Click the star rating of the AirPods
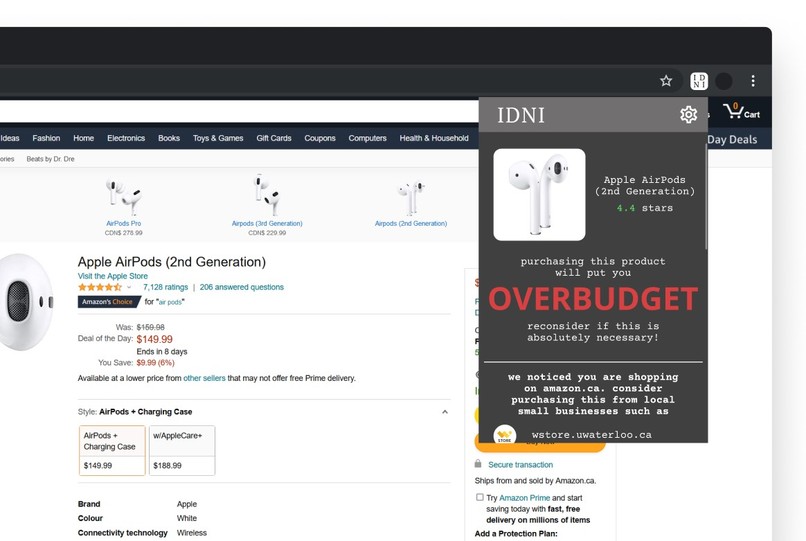The width and height of the screenshot is (806, 541). point(100,287)
